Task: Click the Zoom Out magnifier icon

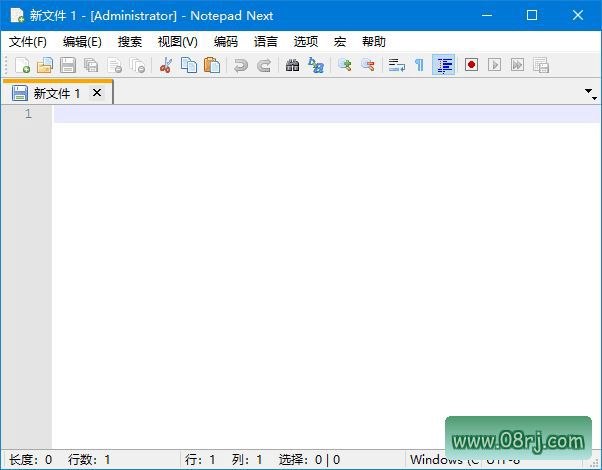Action: click(x=367, y=65)
